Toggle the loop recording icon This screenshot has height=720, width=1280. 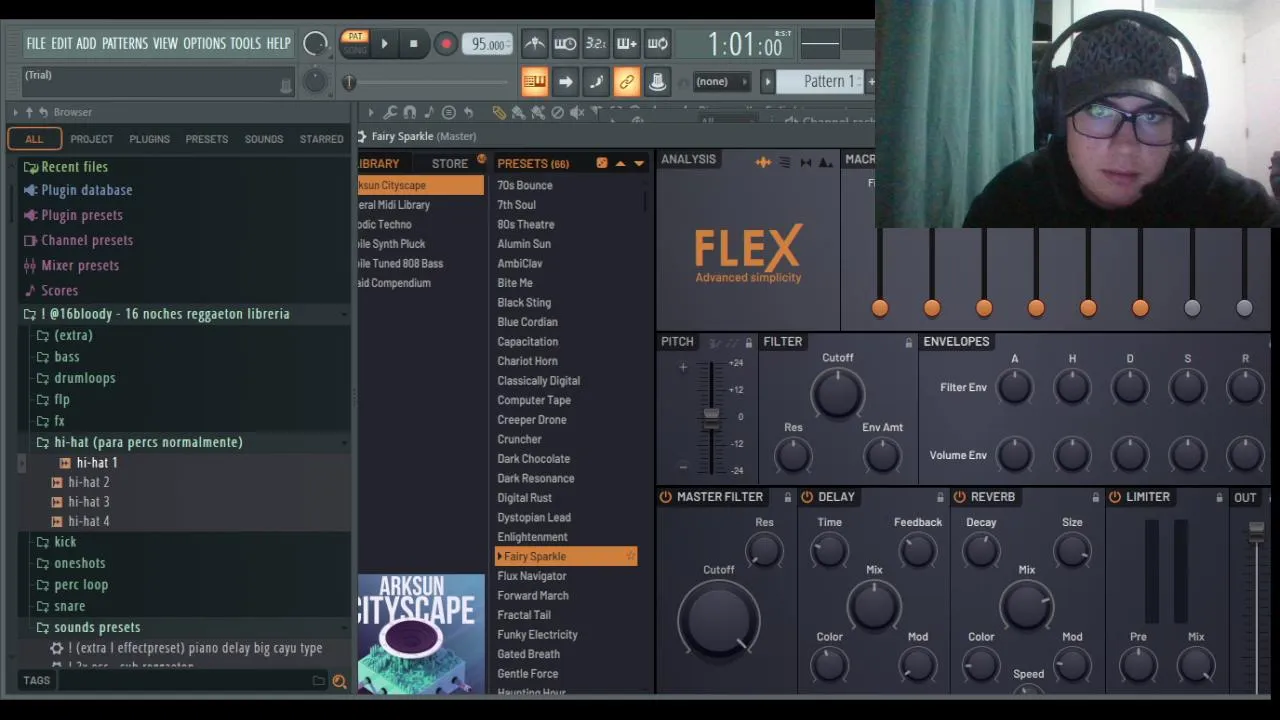point(658,44)
